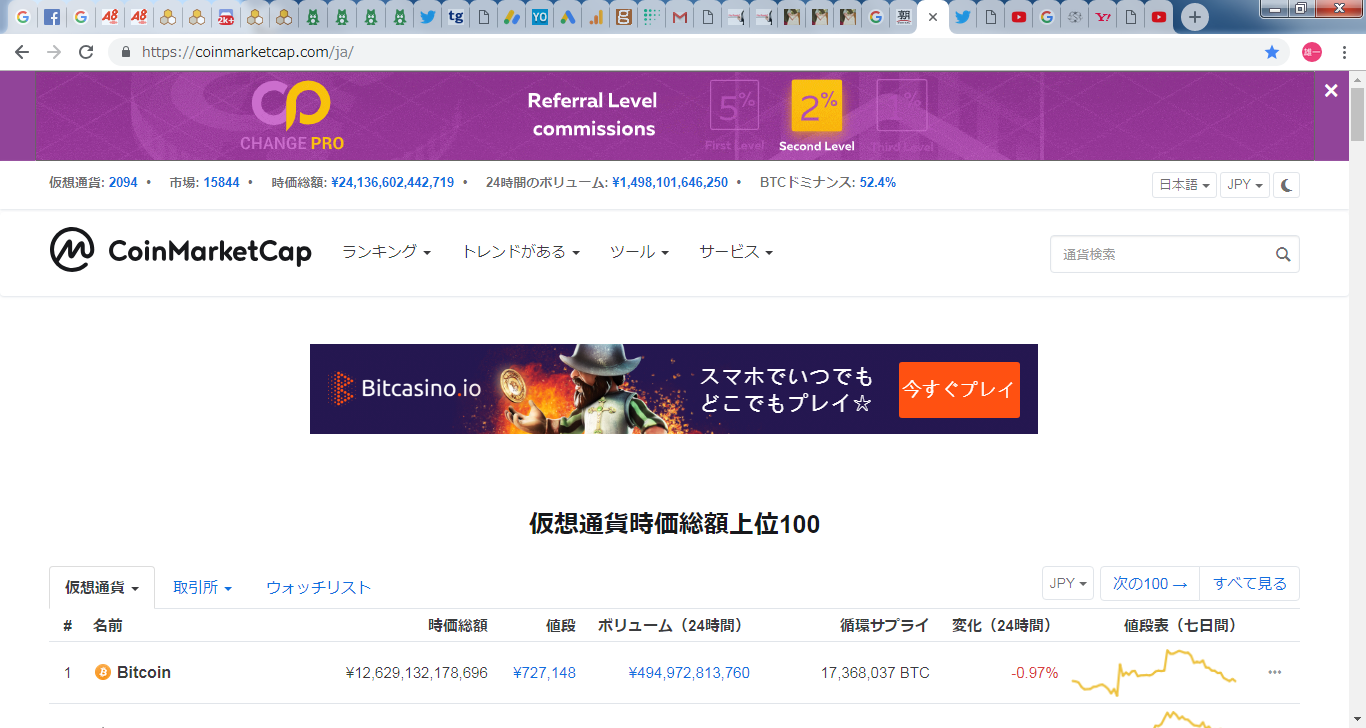Click the BTC dominance 52.4% link

[878, 183]
